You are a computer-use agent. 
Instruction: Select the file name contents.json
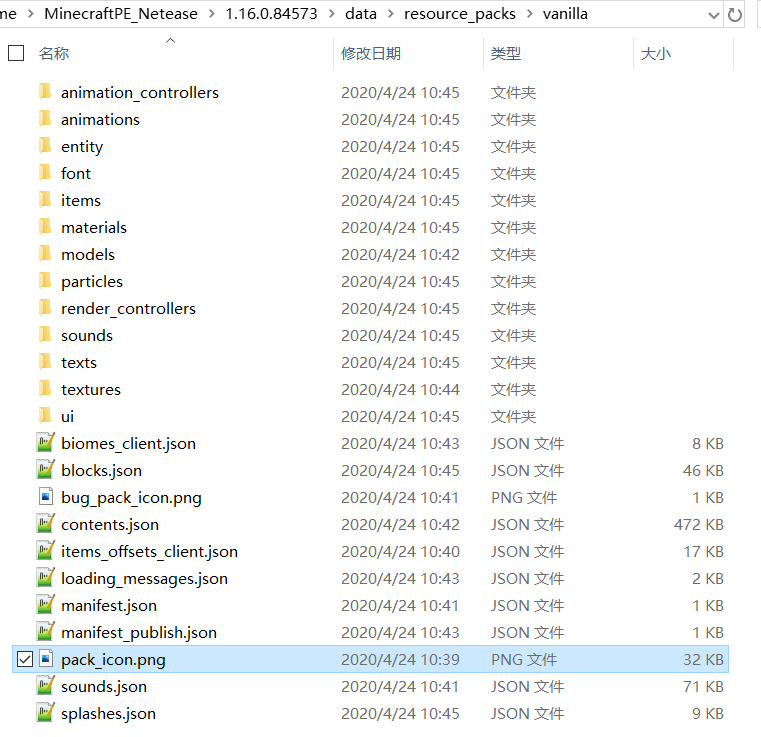[110, 524]
